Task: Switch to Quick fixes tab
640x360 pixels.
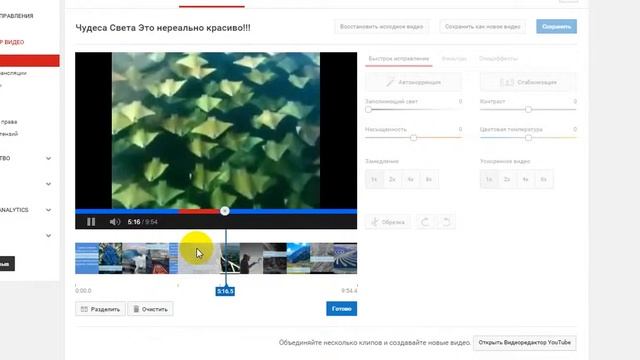Action: [398, 59]
